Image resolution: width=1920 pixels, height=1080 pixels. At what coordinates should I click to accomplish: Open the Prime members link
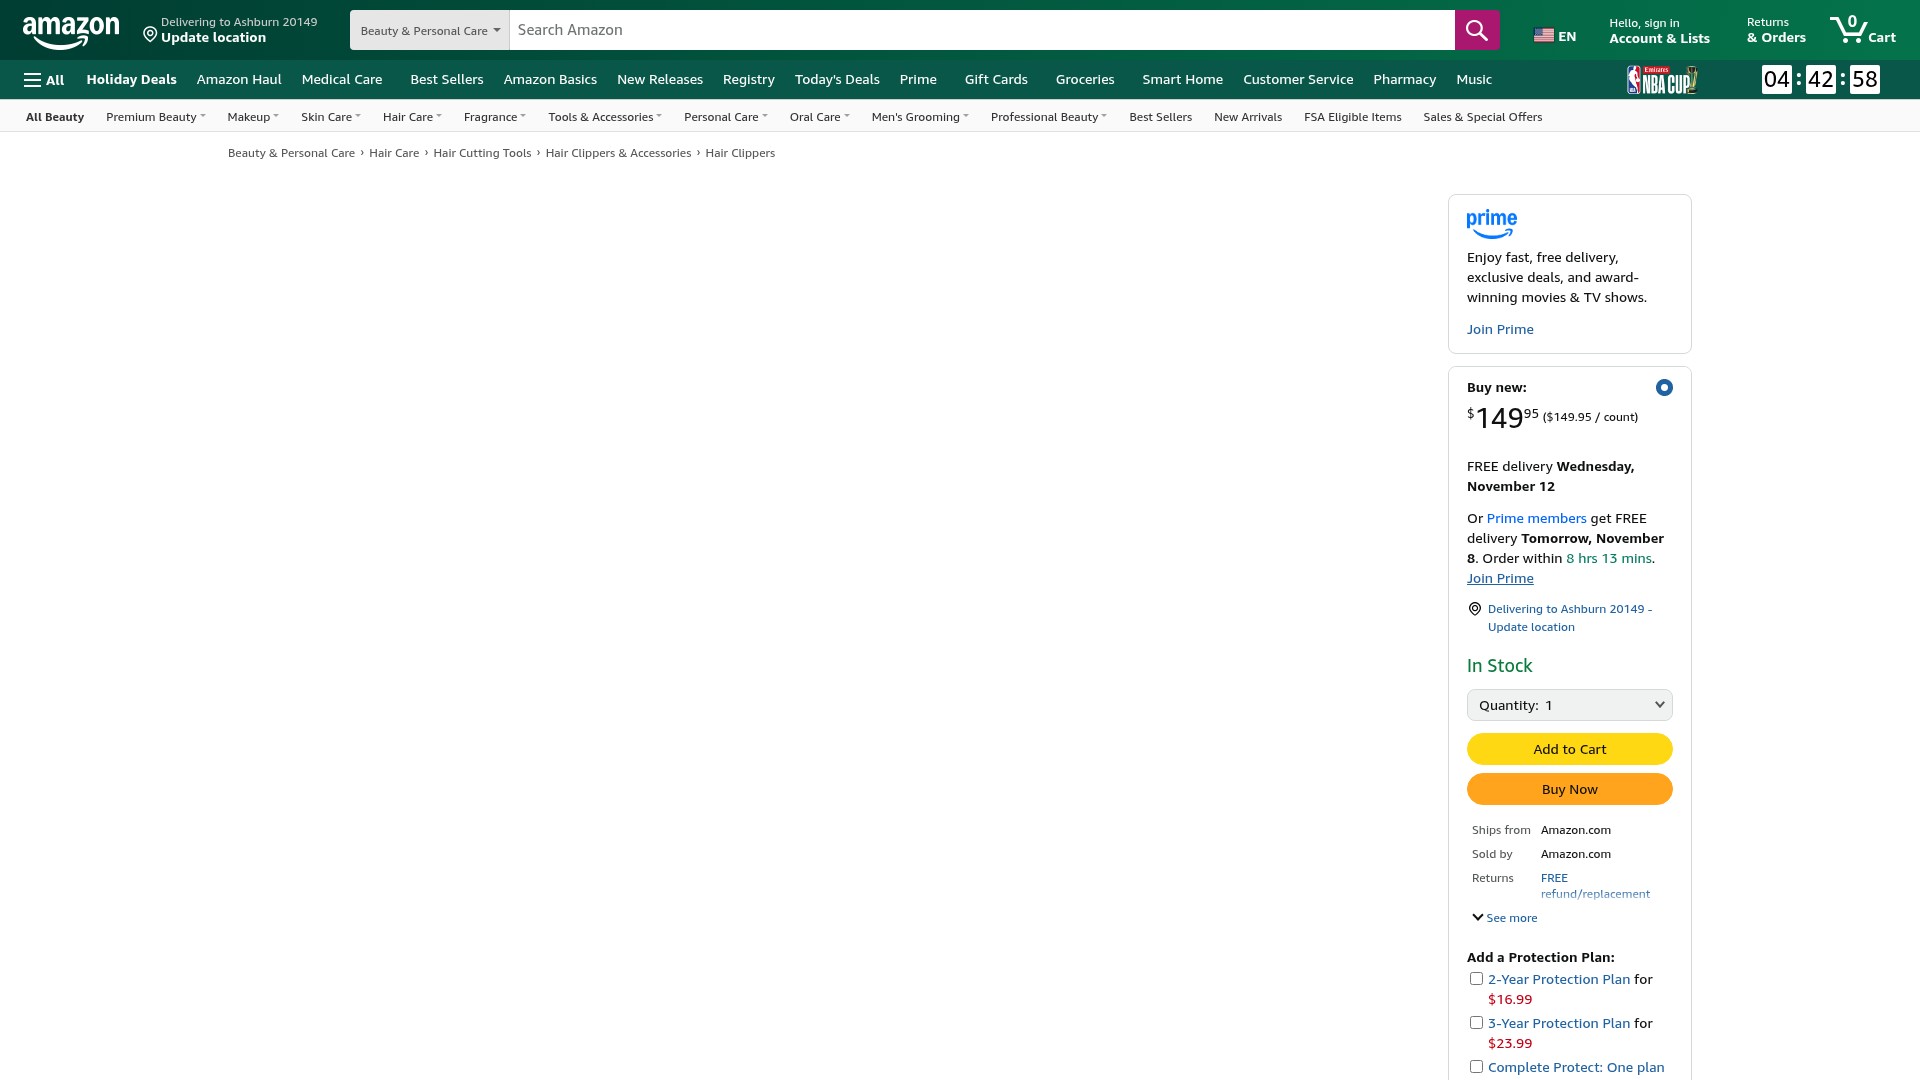click(1536, 518)
